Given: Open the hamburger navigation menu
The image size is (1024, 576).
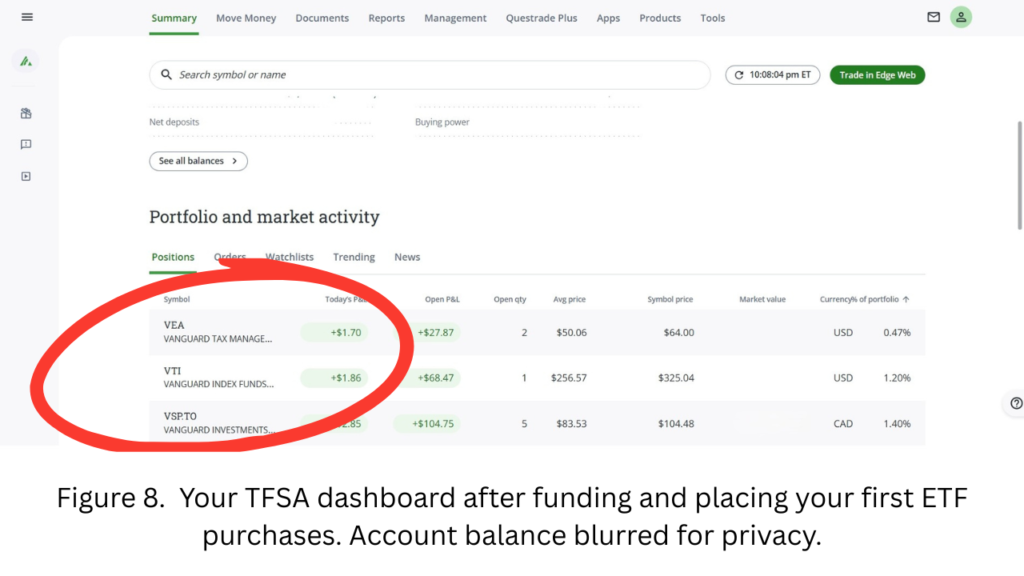Looking at the screenshot, I should [27, 15].
